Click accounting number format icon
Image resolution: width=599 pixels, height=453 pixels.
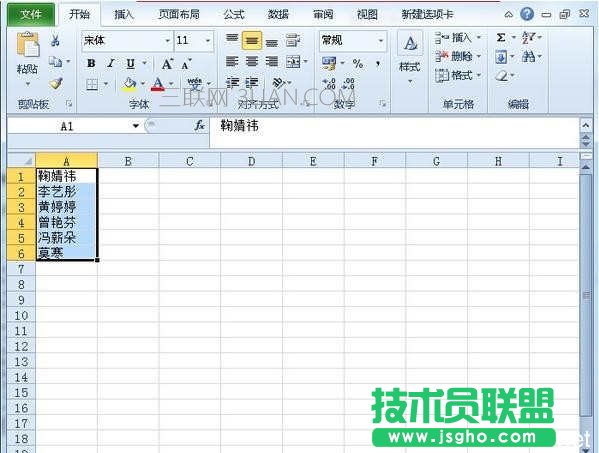[329, 63]
